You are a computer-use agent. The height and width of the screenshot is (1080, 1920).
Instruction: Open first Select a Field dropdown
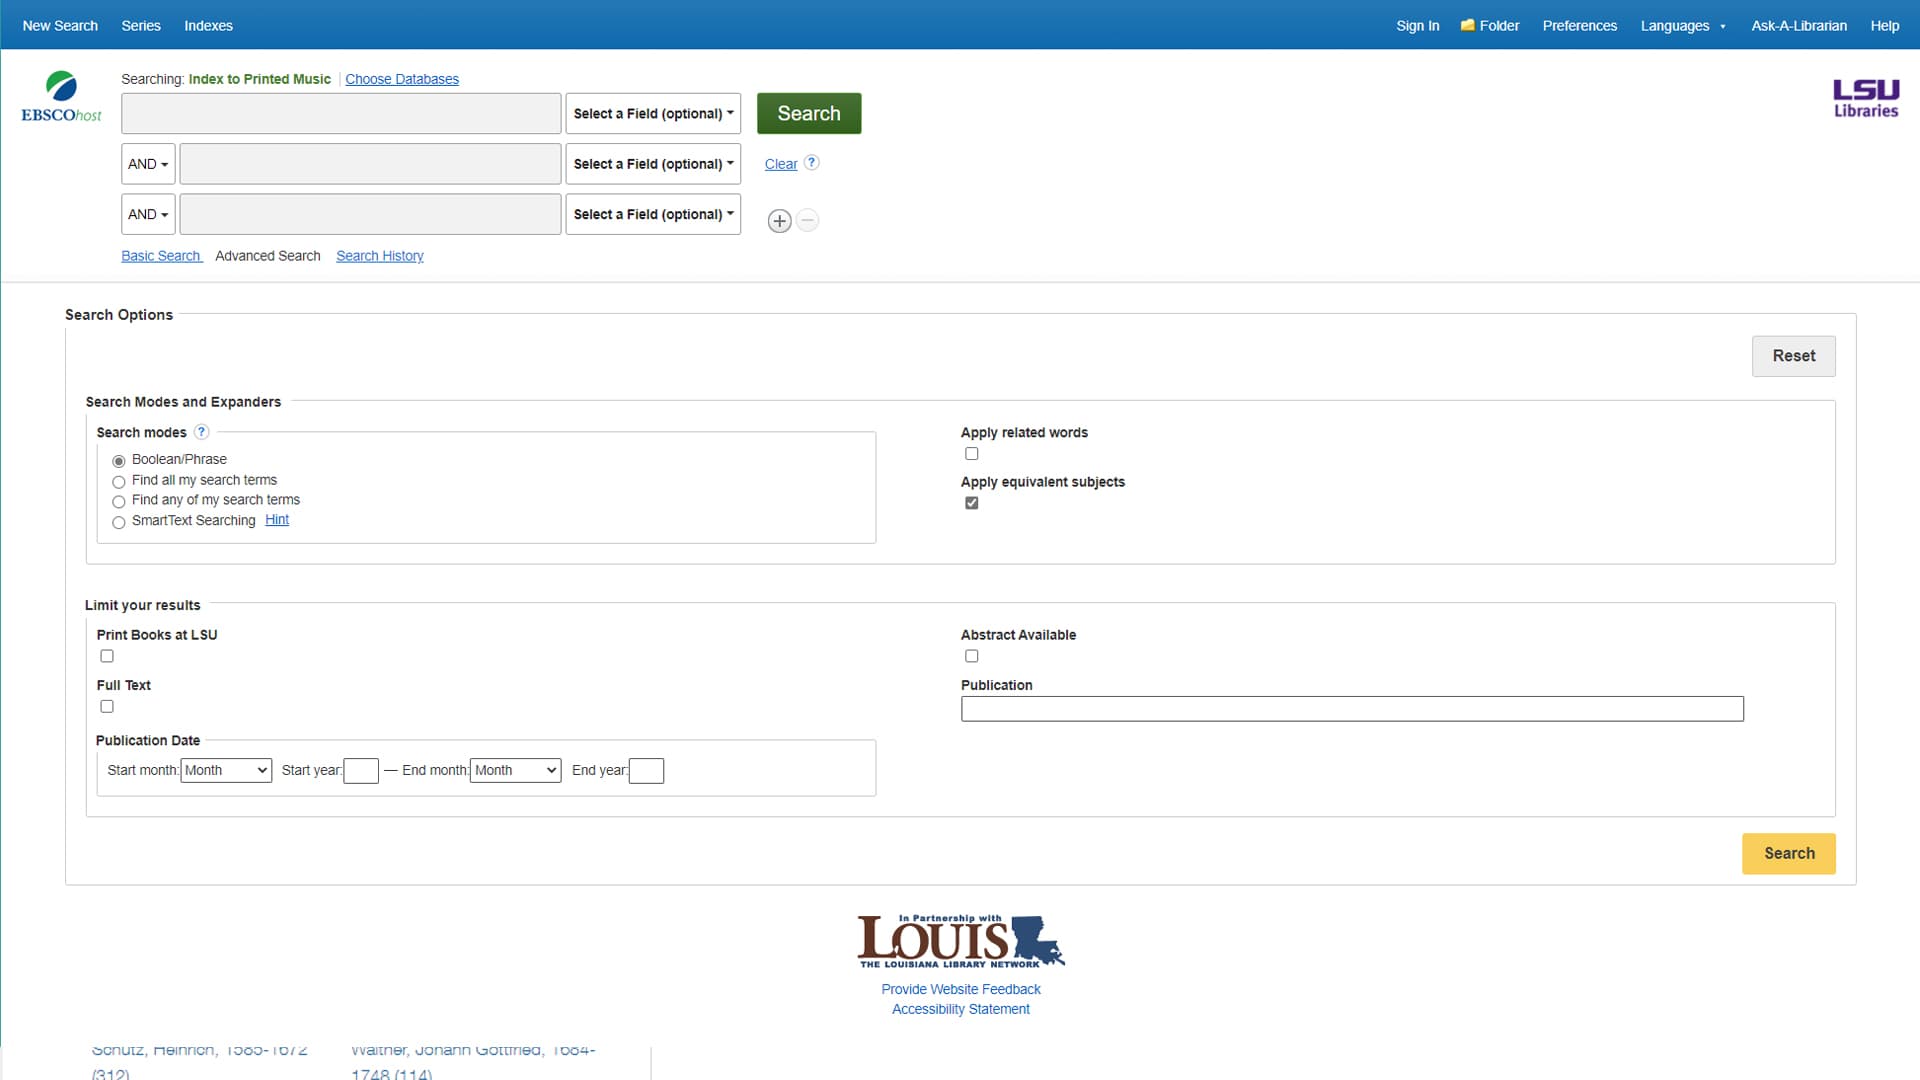point(653,113)
